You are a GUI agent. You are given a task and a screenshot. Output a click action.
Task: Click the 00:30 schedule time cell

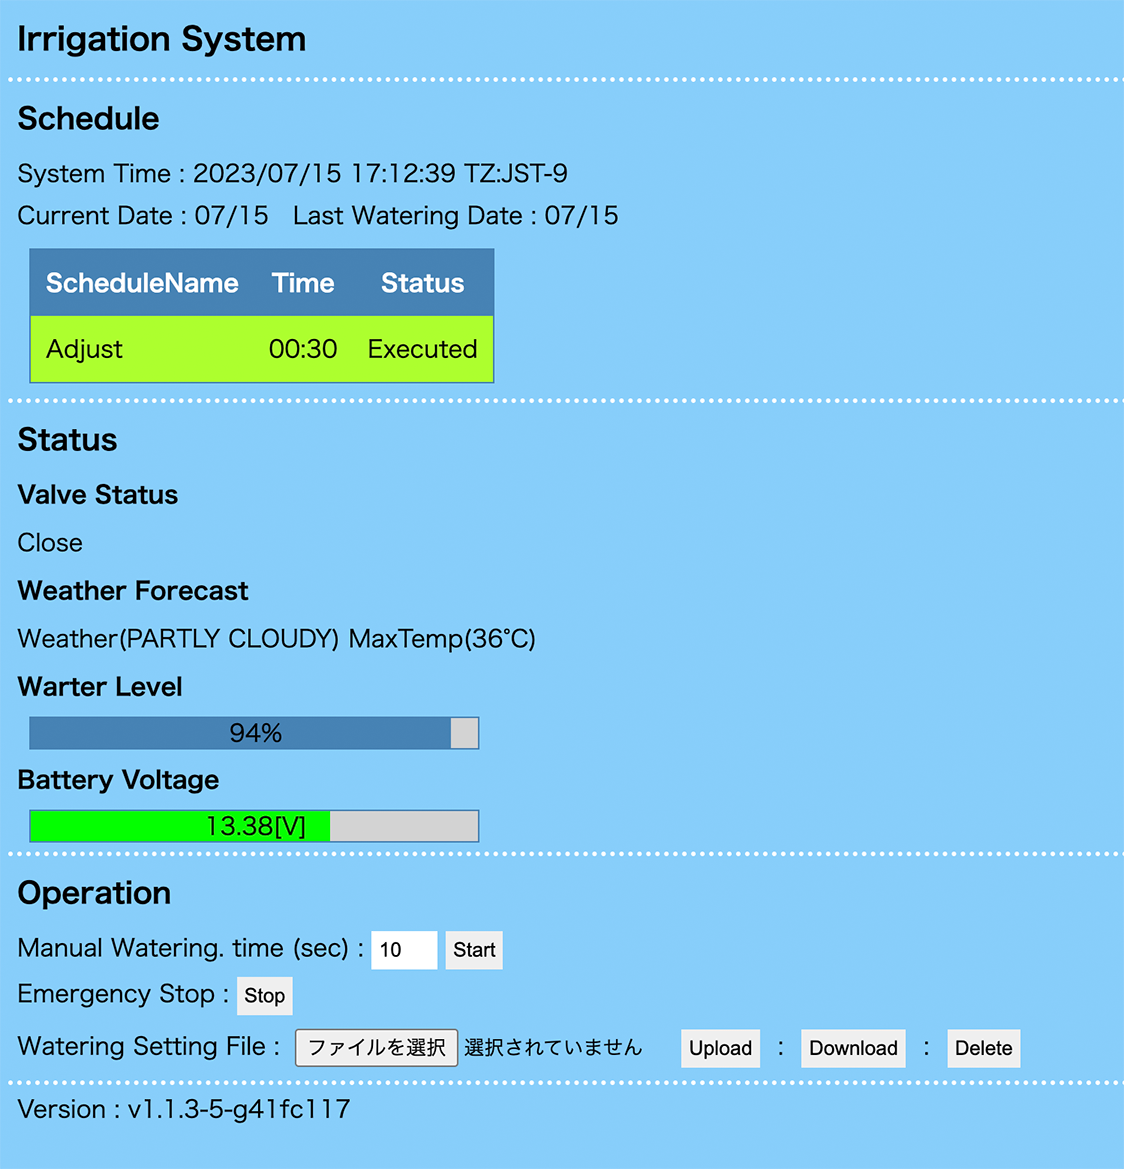click(303, 349)
